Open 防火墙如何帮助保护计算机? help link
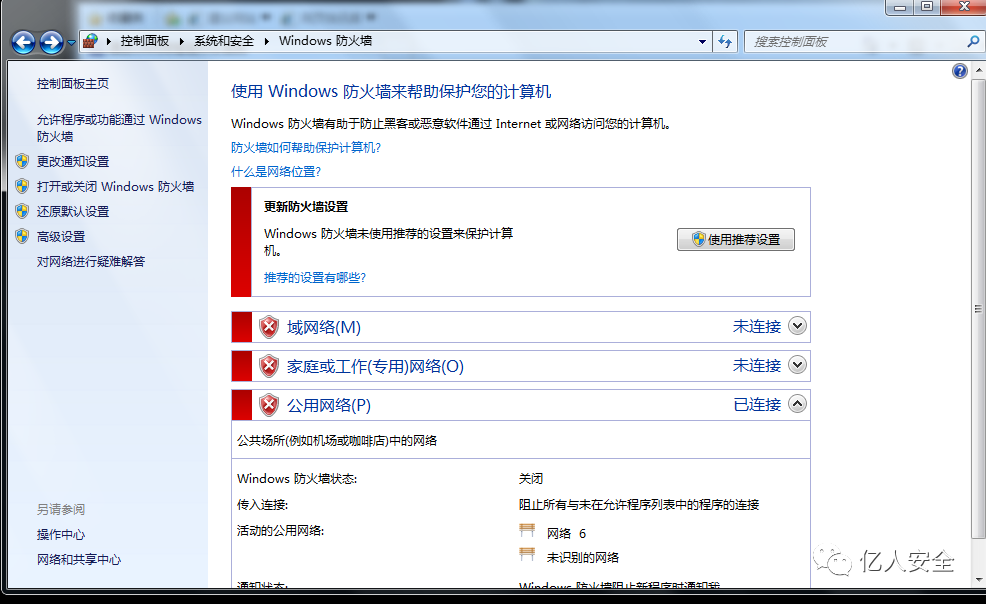The image size is (986, 604). pos(306,148)
